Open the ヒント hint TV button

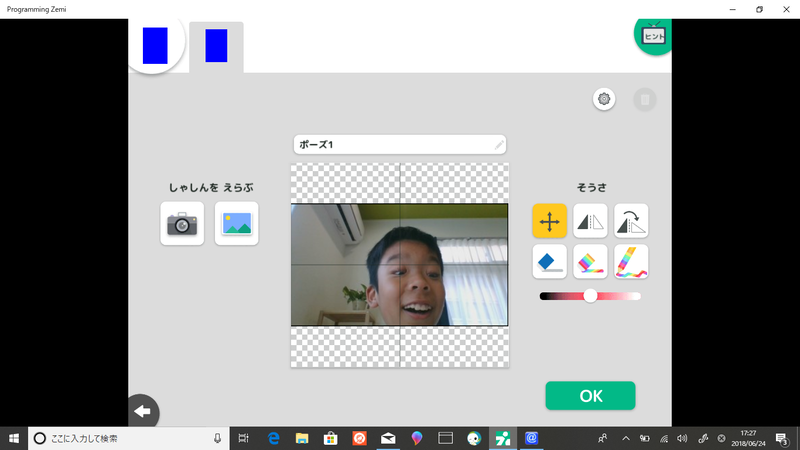[x=653, y=36]
